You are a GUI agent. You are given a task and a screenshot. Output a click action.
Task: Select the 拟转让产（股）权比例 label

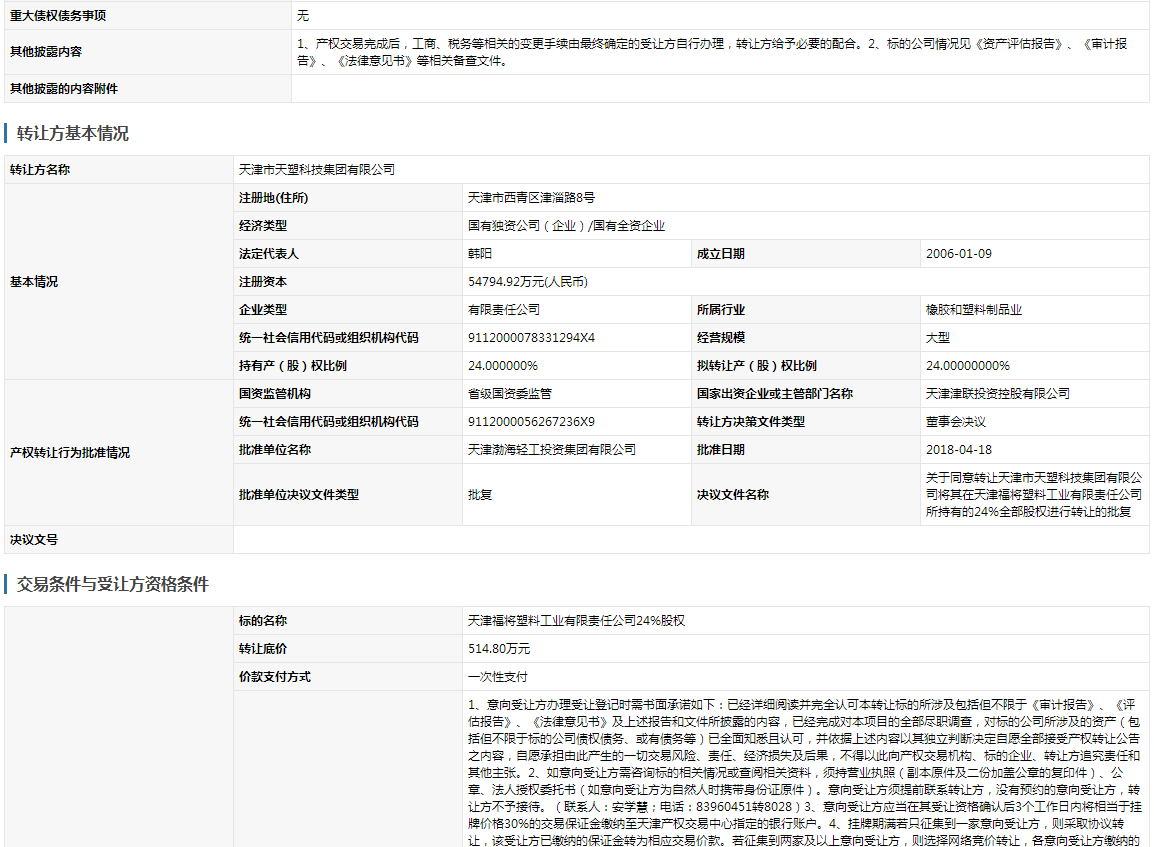[757, 365]
